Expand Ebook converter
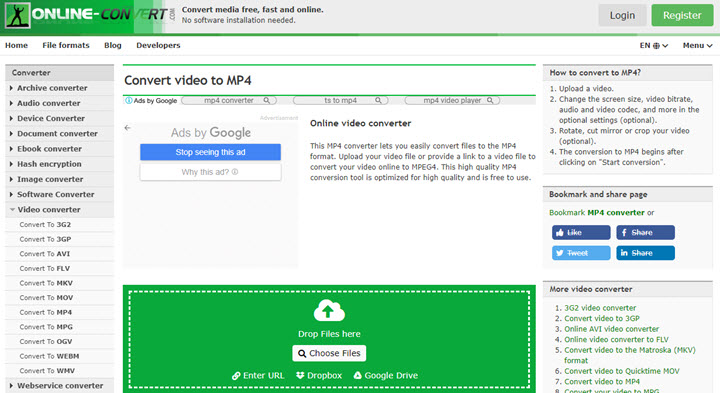 tap(60, 149)
